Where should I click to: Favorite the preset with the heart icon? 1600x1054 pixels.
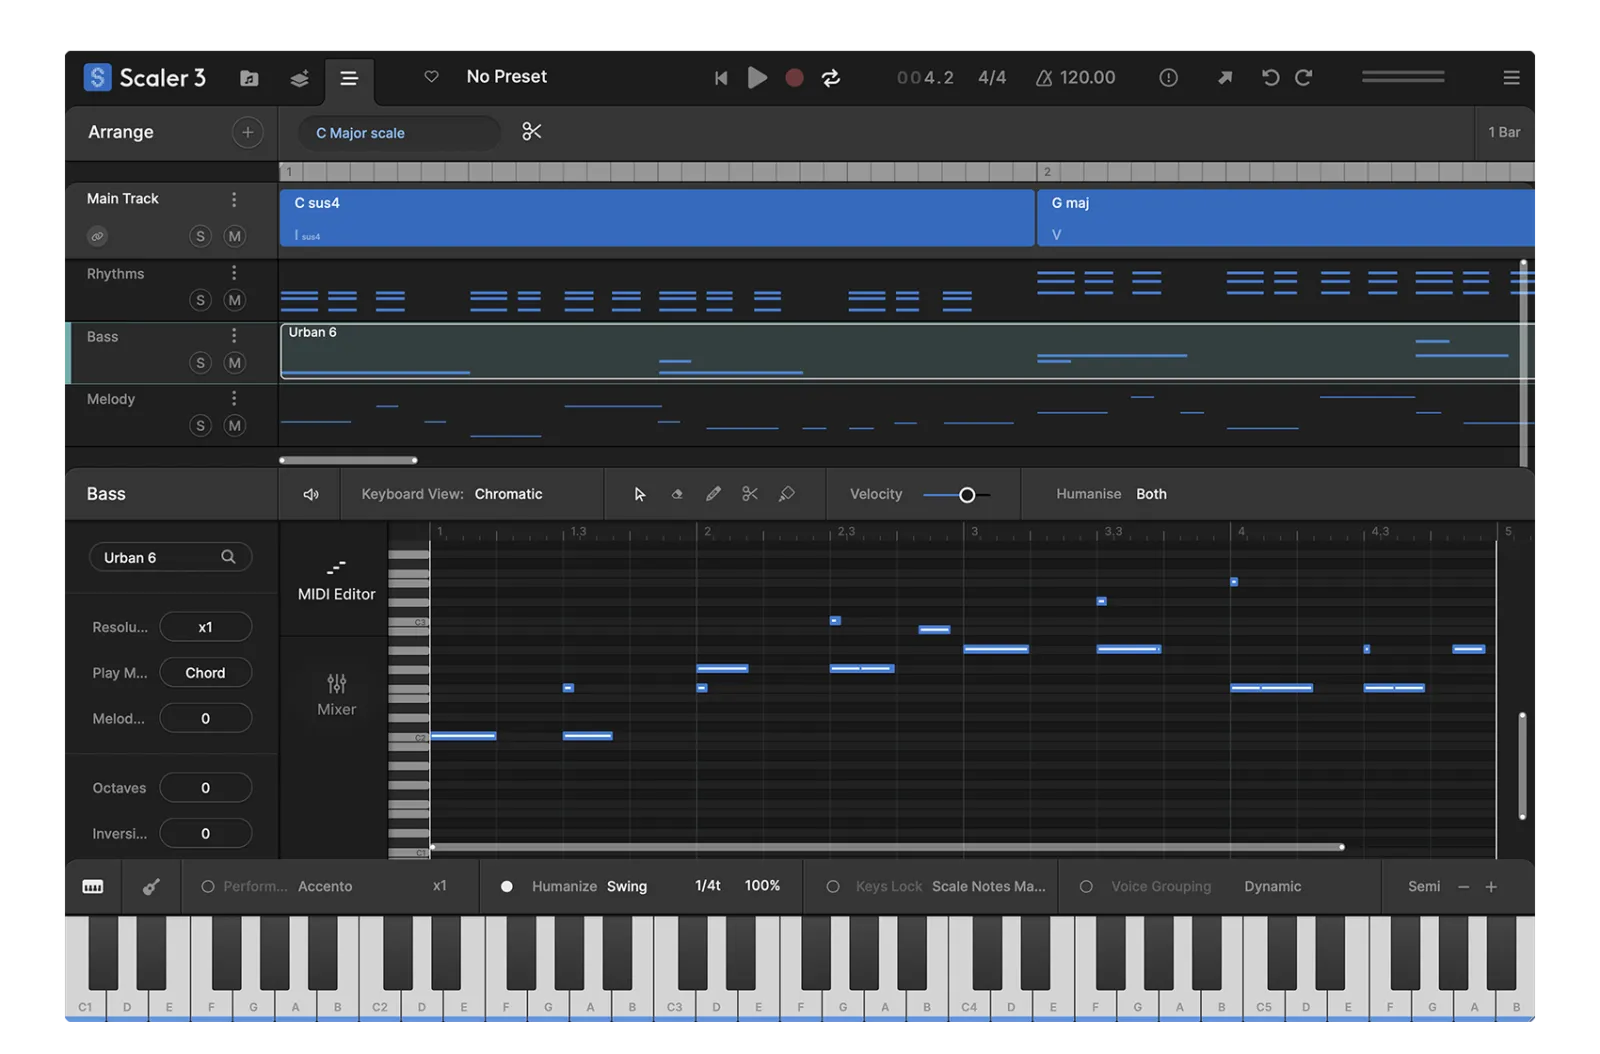[x=431, y=76]
